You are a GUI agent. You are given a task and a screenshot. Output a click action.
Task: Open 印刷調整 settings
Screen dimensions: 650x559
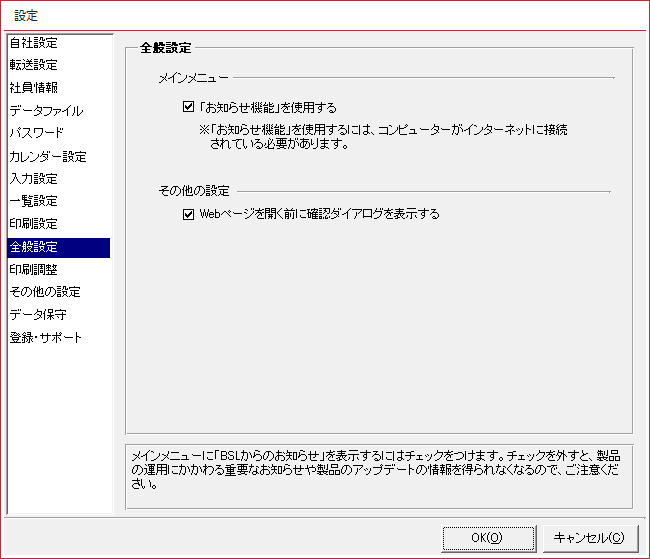(x=34, y=269)
